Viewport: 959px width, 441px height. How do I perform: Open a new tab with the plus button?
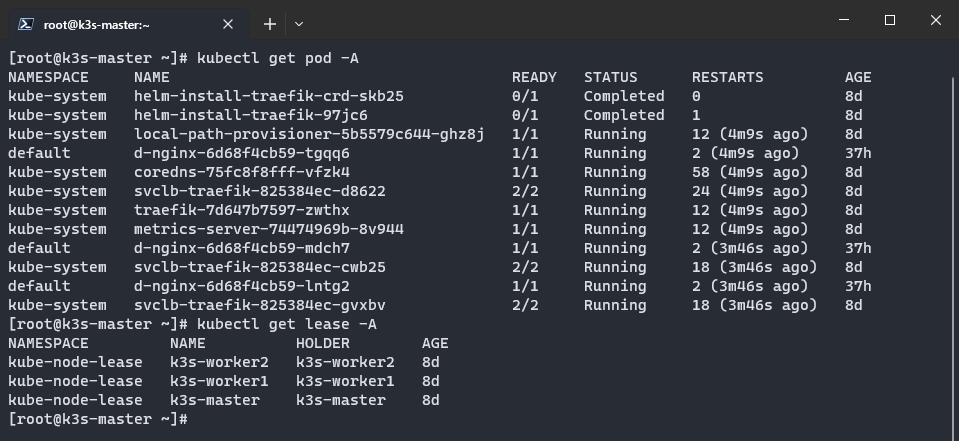click(x=269, y=24)
